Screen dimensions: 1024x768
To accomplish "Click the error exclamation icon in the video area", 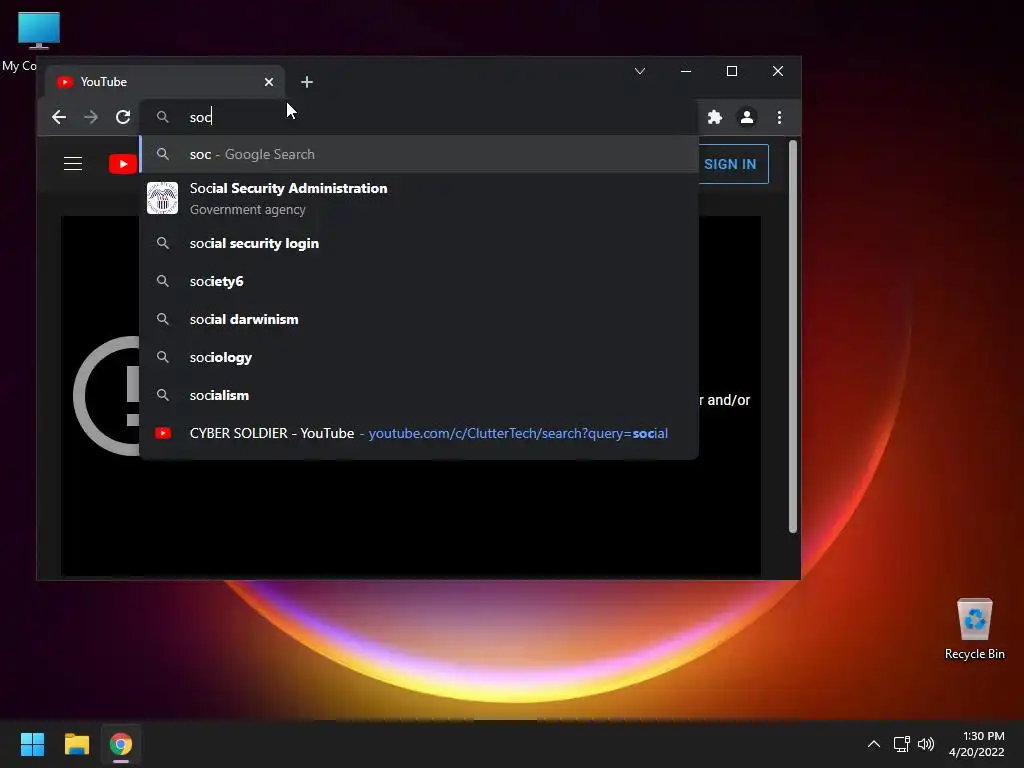I will point(108,395).
